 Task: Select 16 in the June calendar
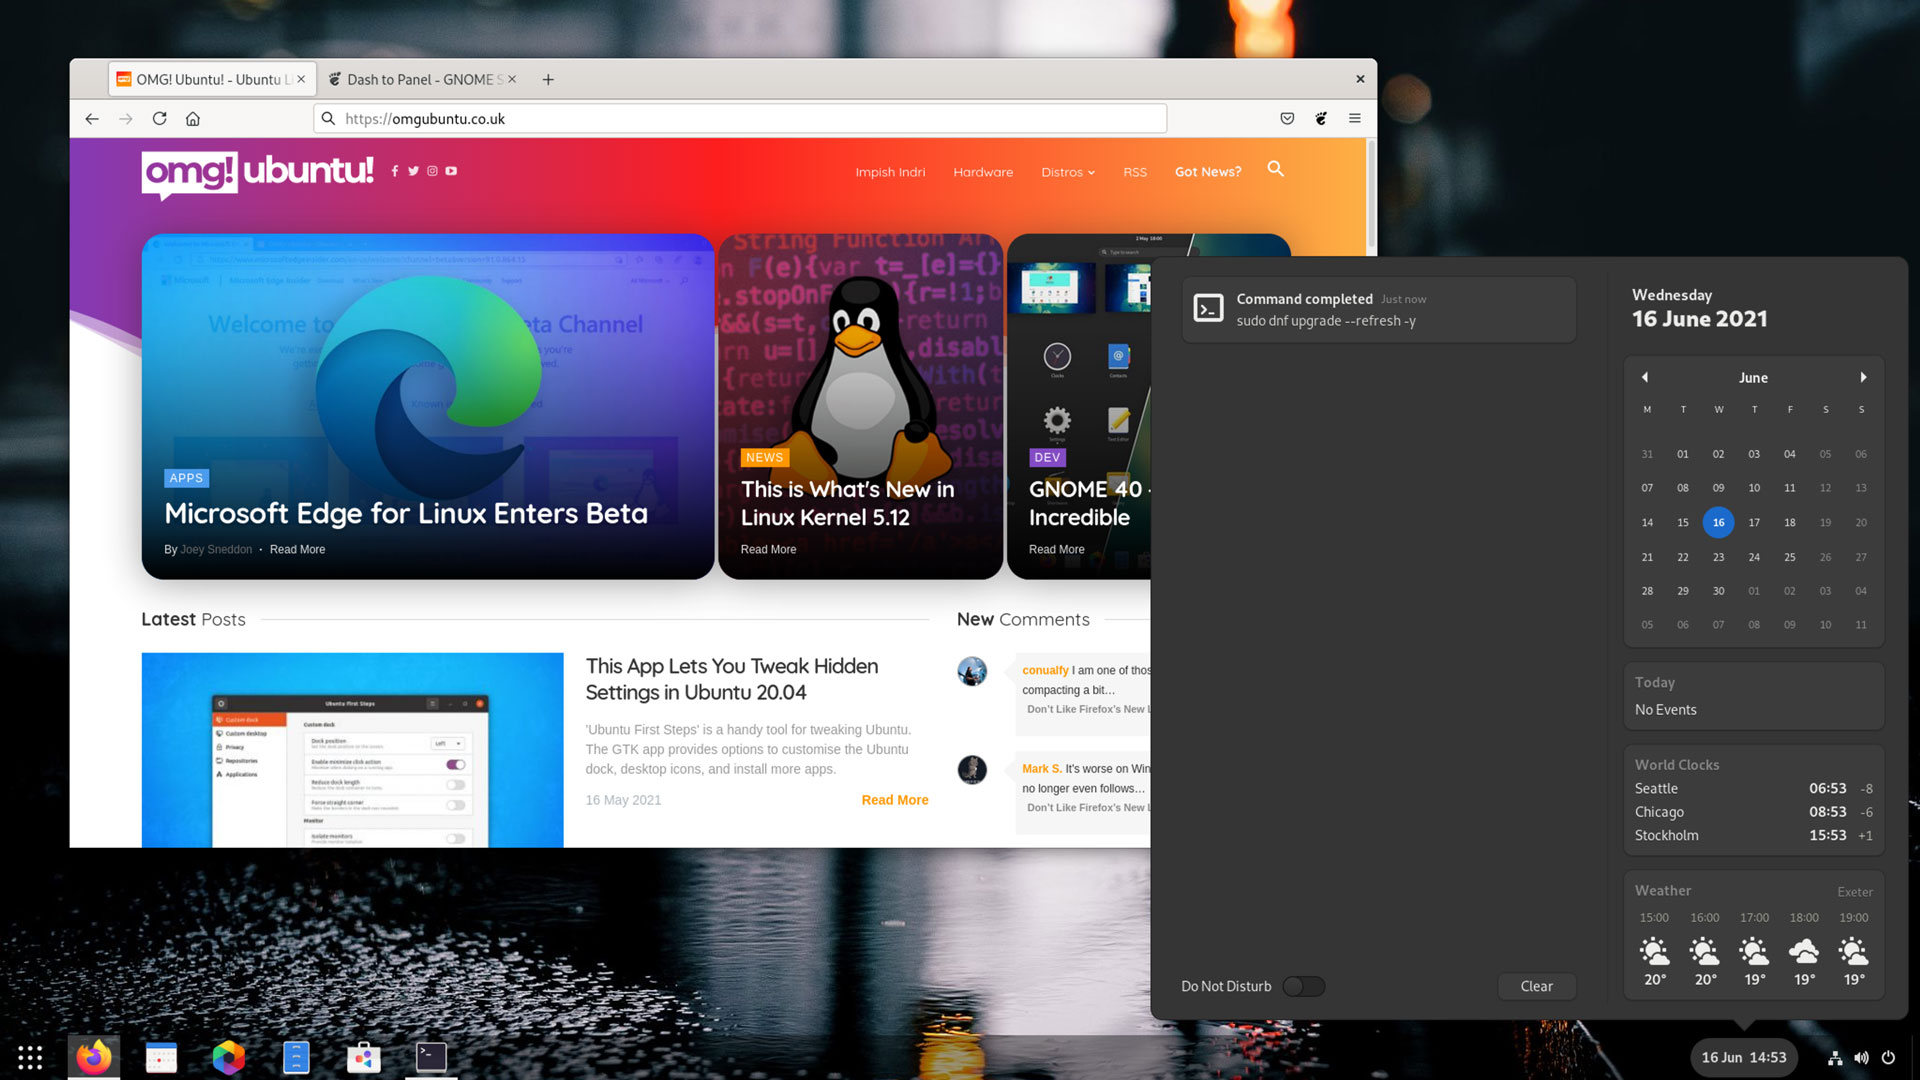(x=1718, y=523)
